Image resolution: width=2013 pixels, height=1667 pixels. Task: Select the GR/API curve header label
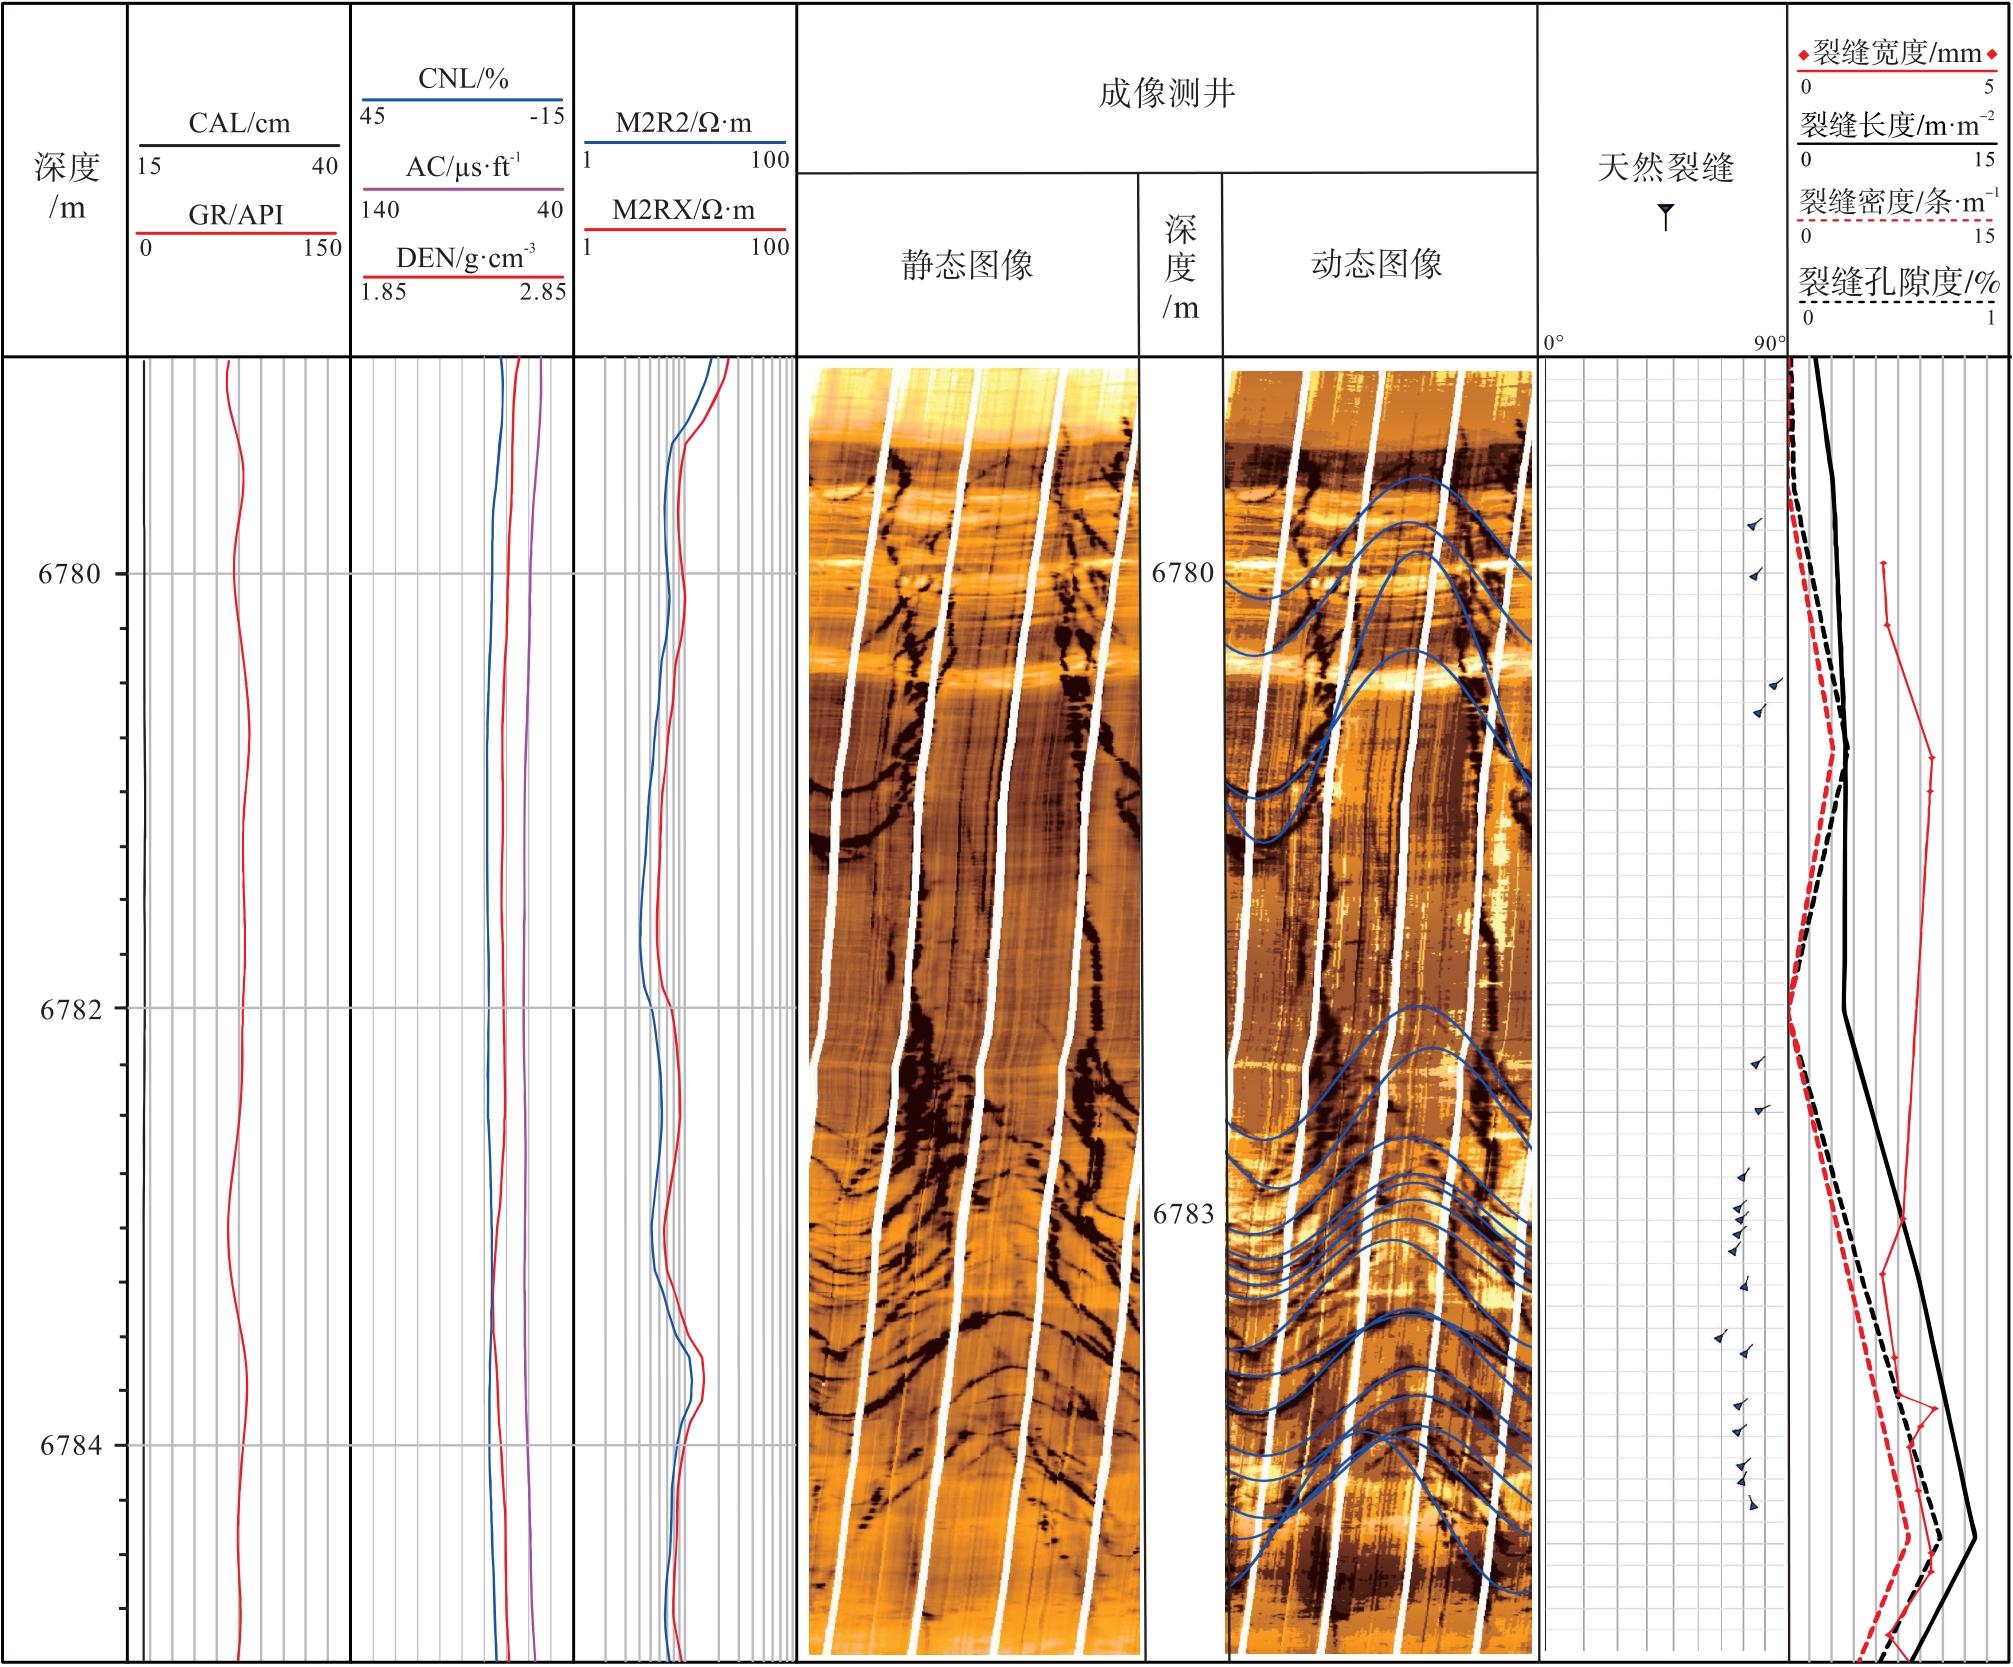click(236, 214)
